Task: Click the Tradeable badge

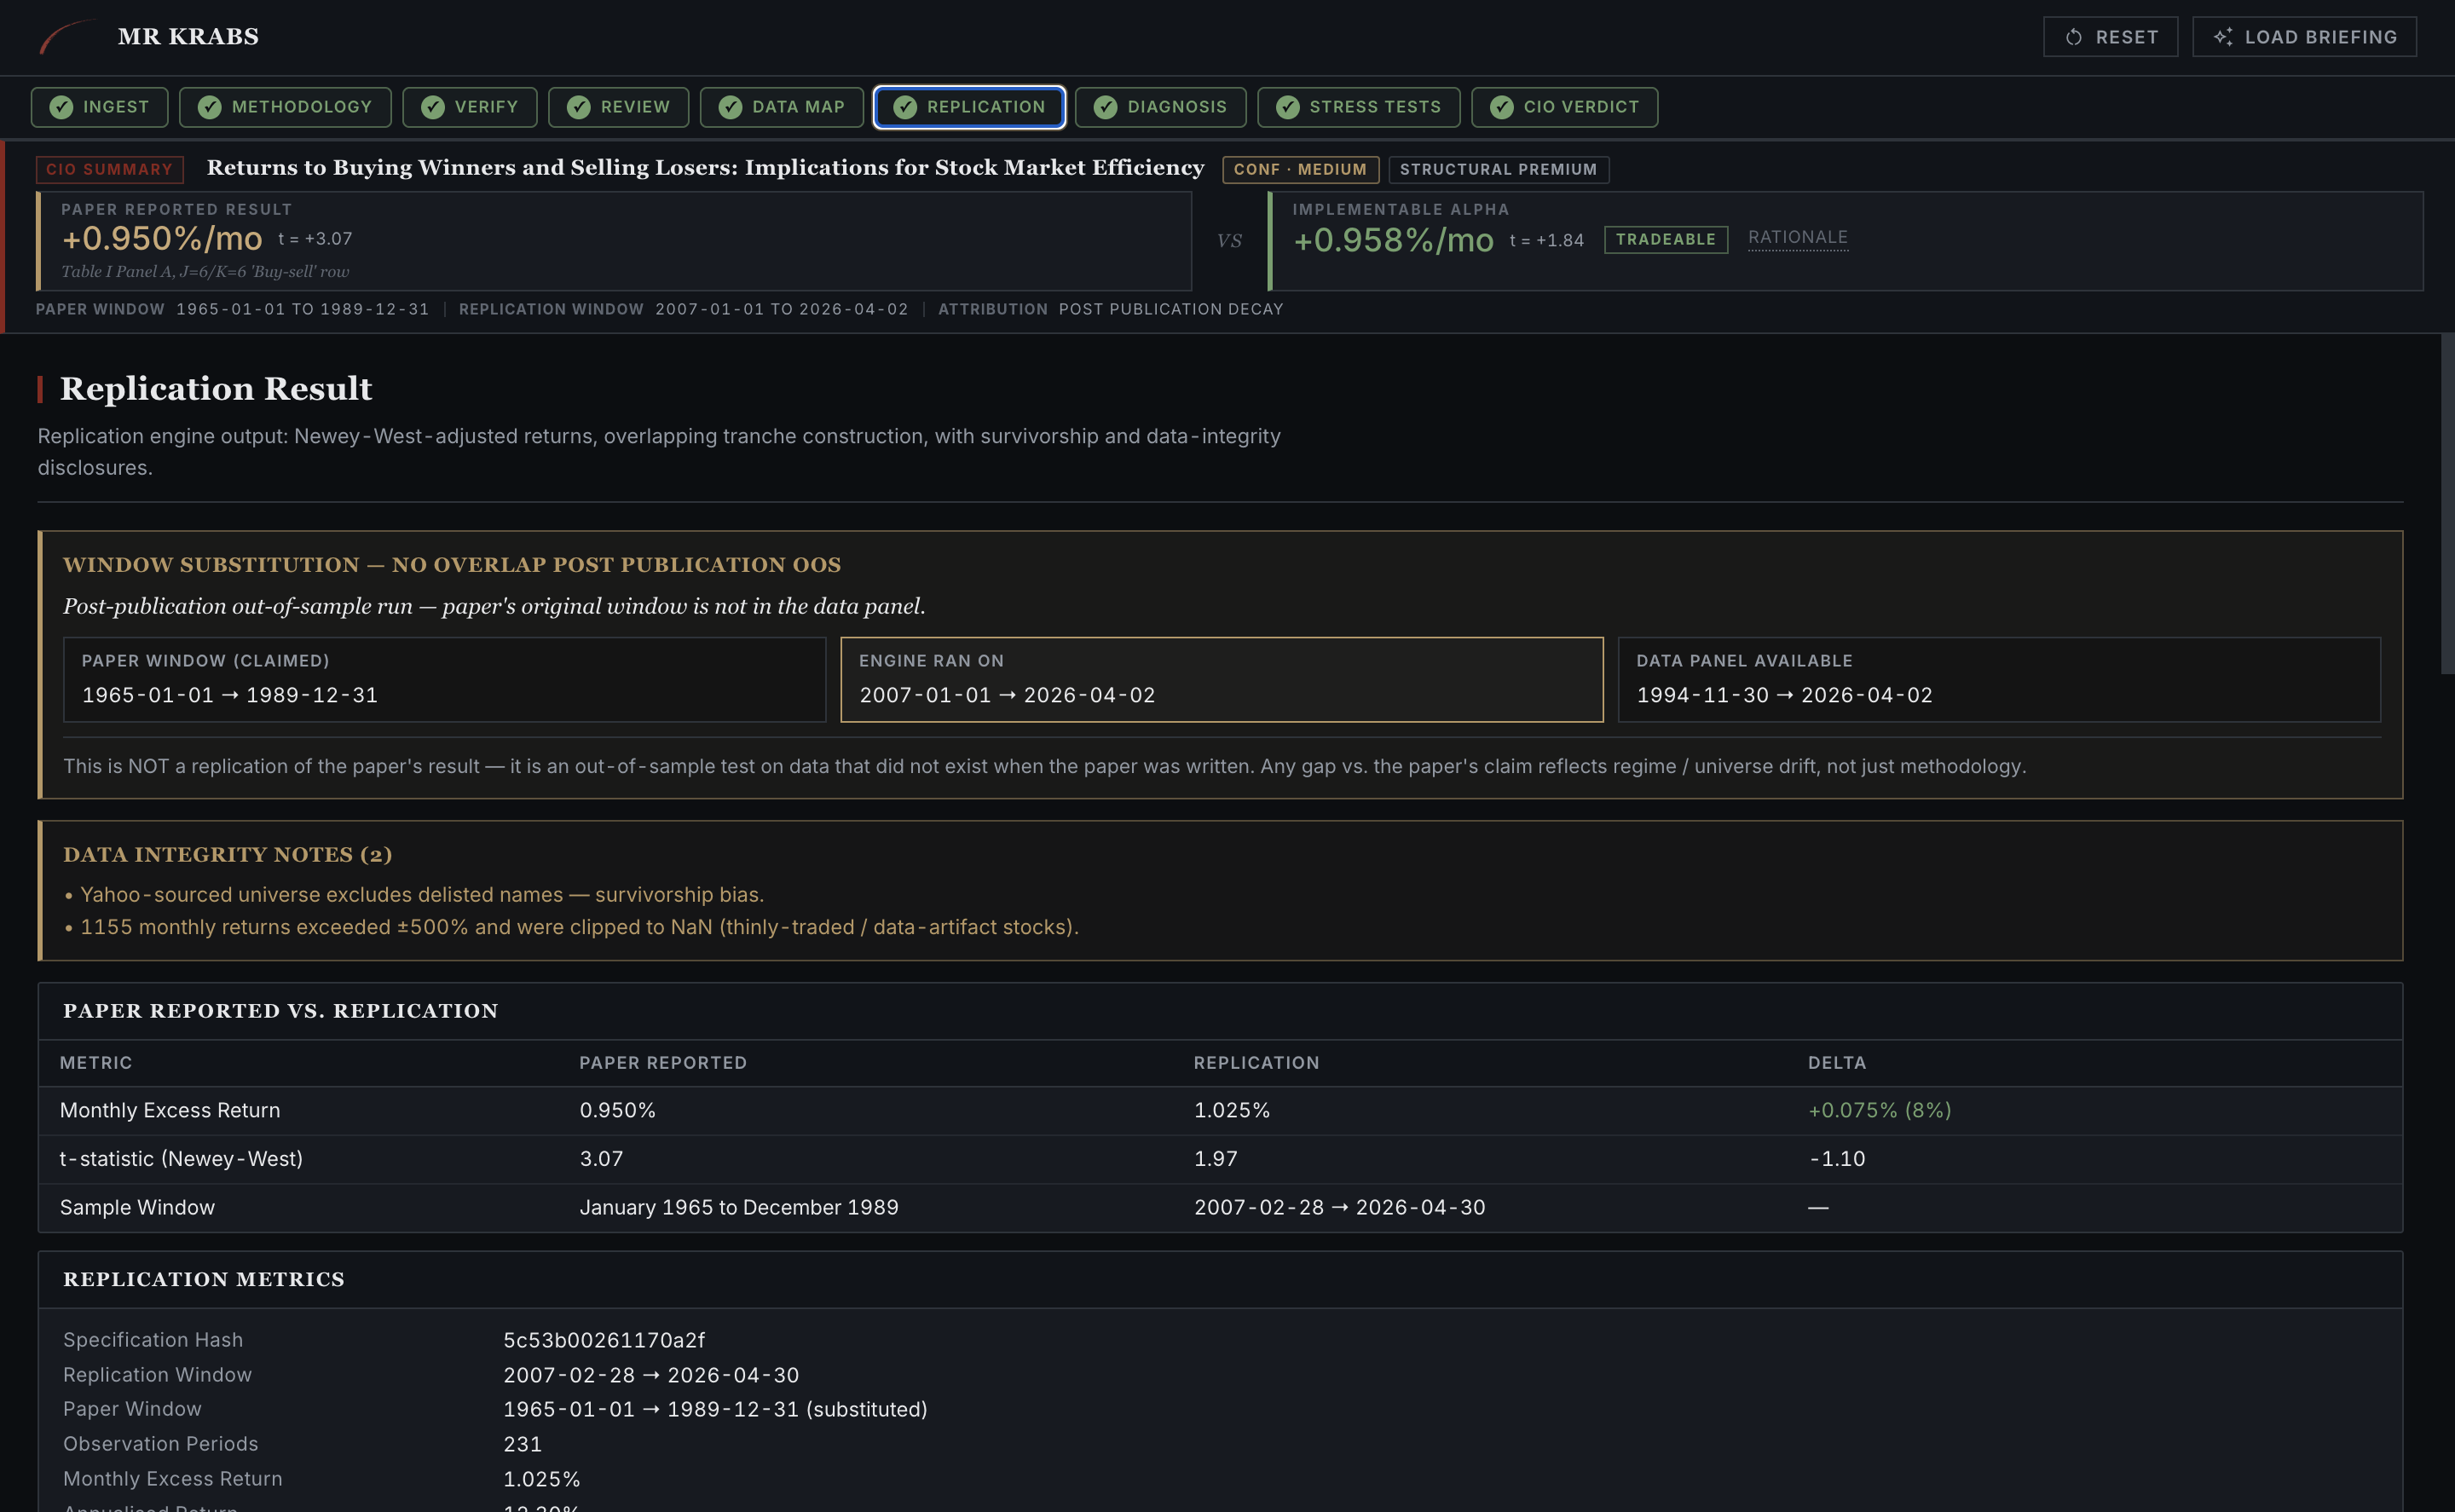Action: click(1665, 239)
